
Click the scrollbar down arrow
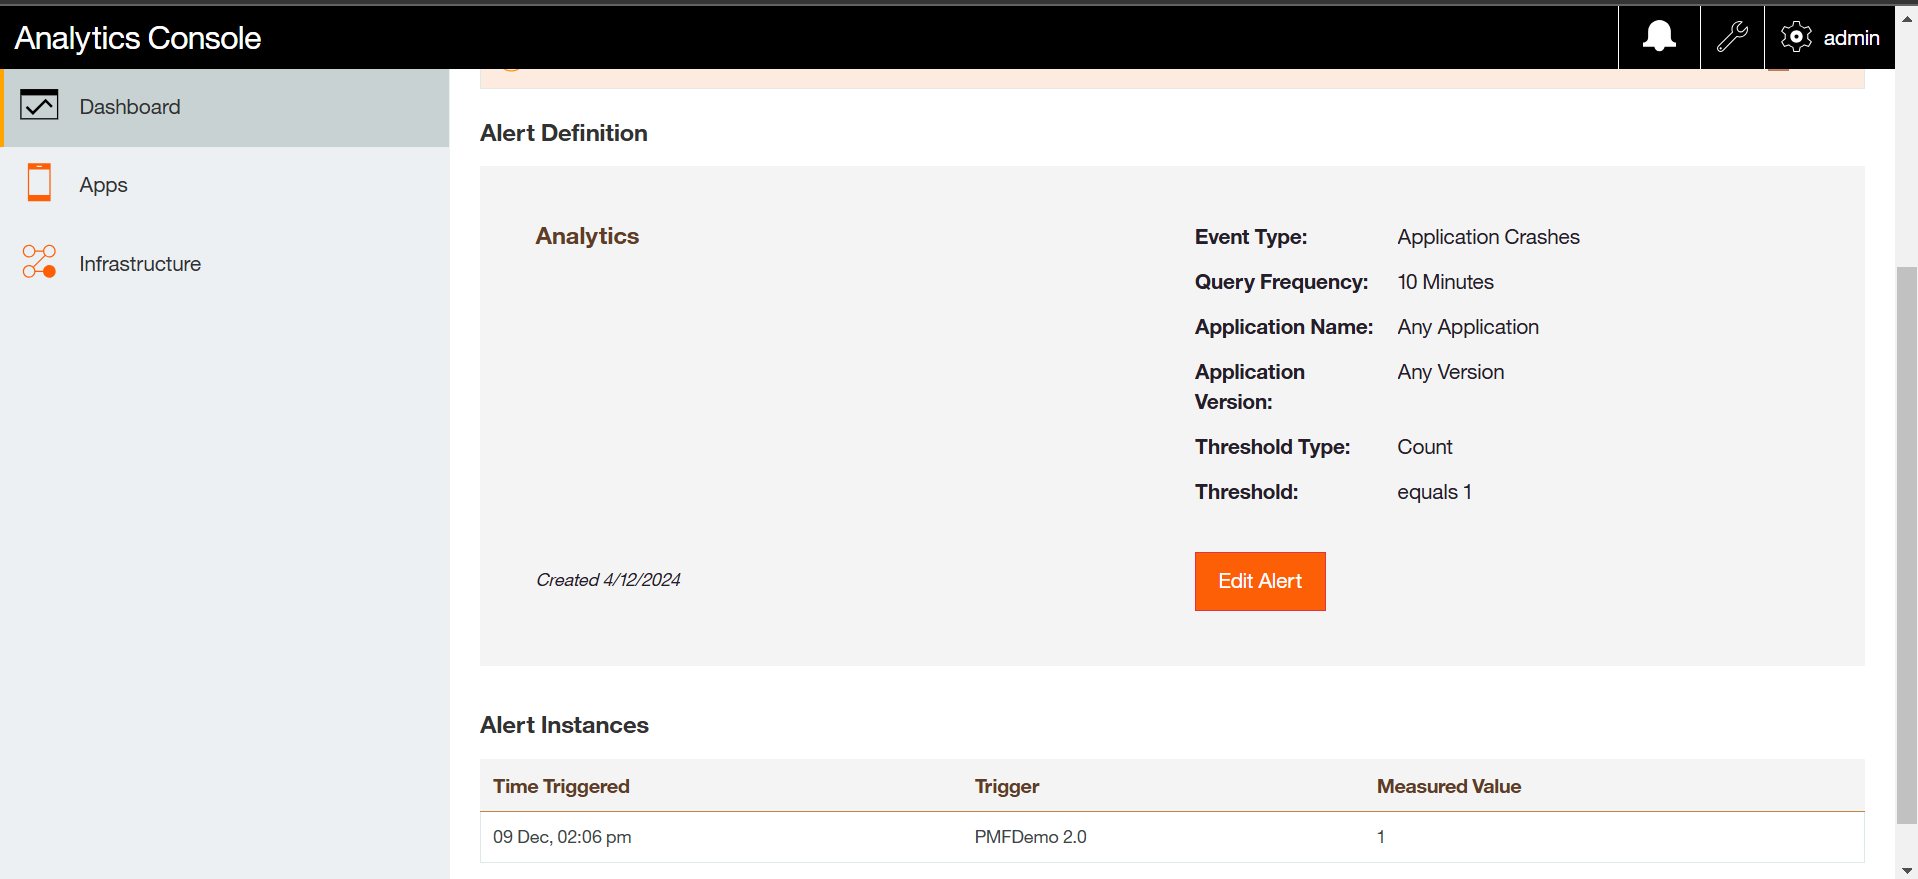click(x=1906, y=870)
